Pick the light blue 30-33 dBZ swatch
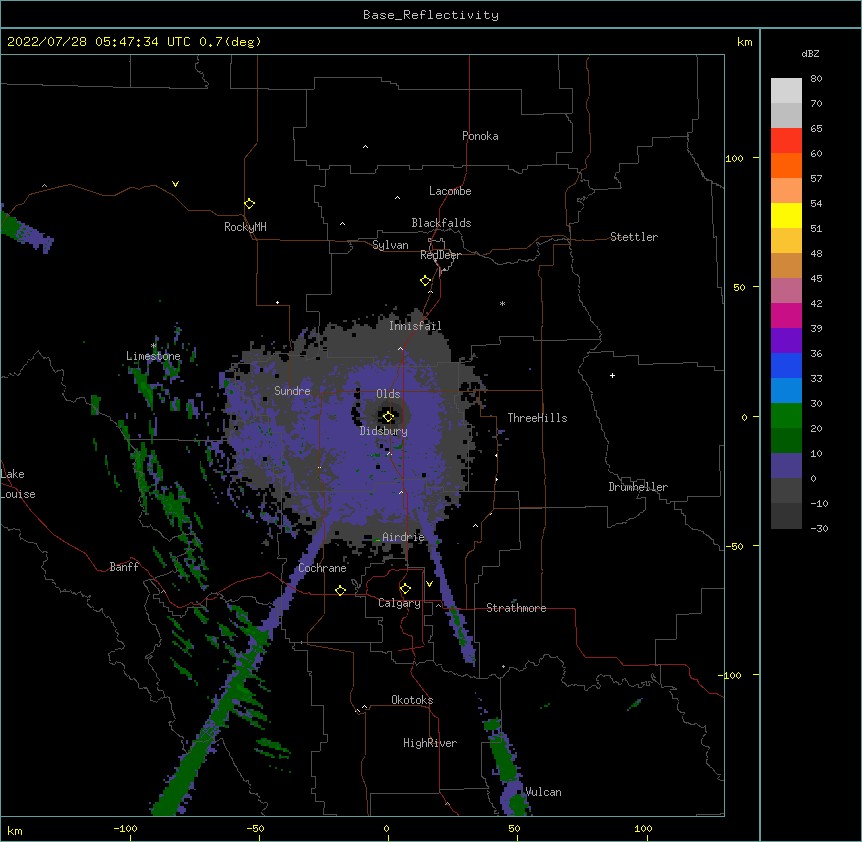This screenshot has width=862, height=842. point(786,390)
